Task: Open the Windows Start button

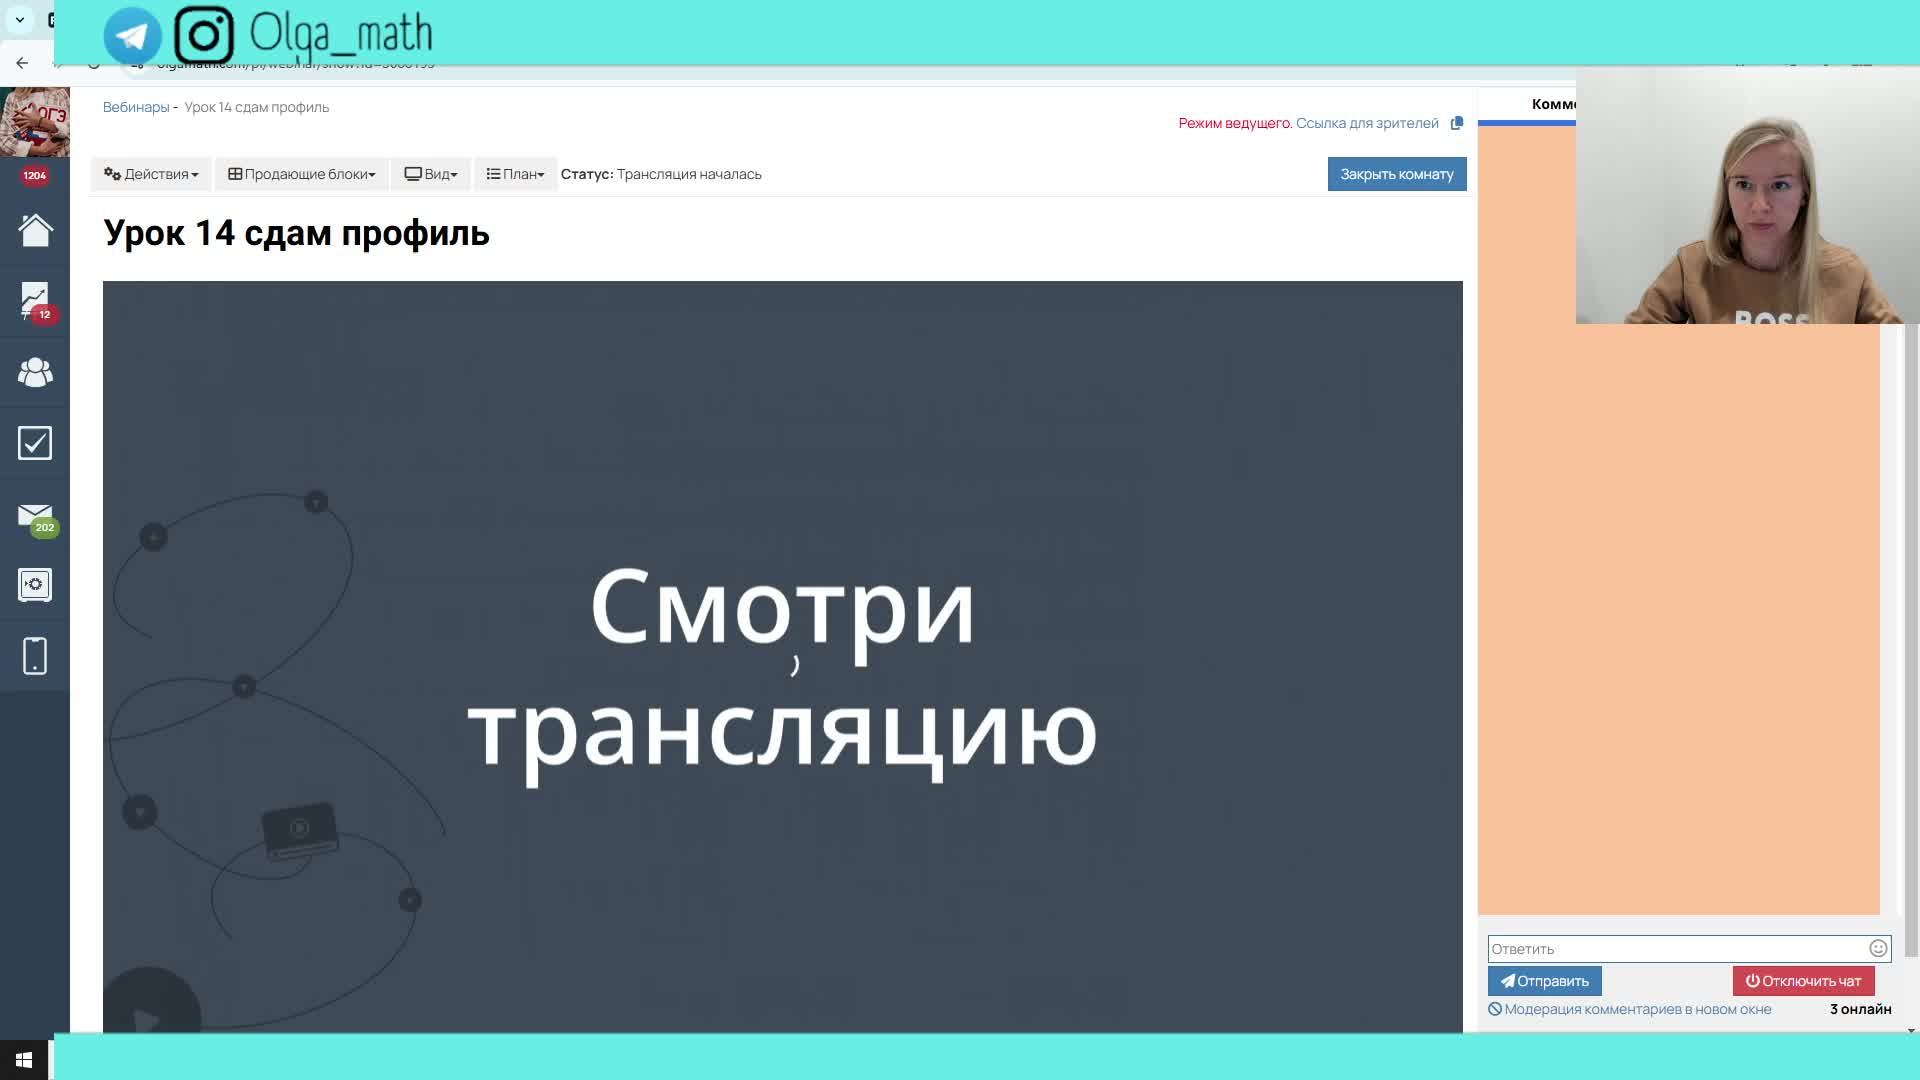Action: click(24, 1060)
